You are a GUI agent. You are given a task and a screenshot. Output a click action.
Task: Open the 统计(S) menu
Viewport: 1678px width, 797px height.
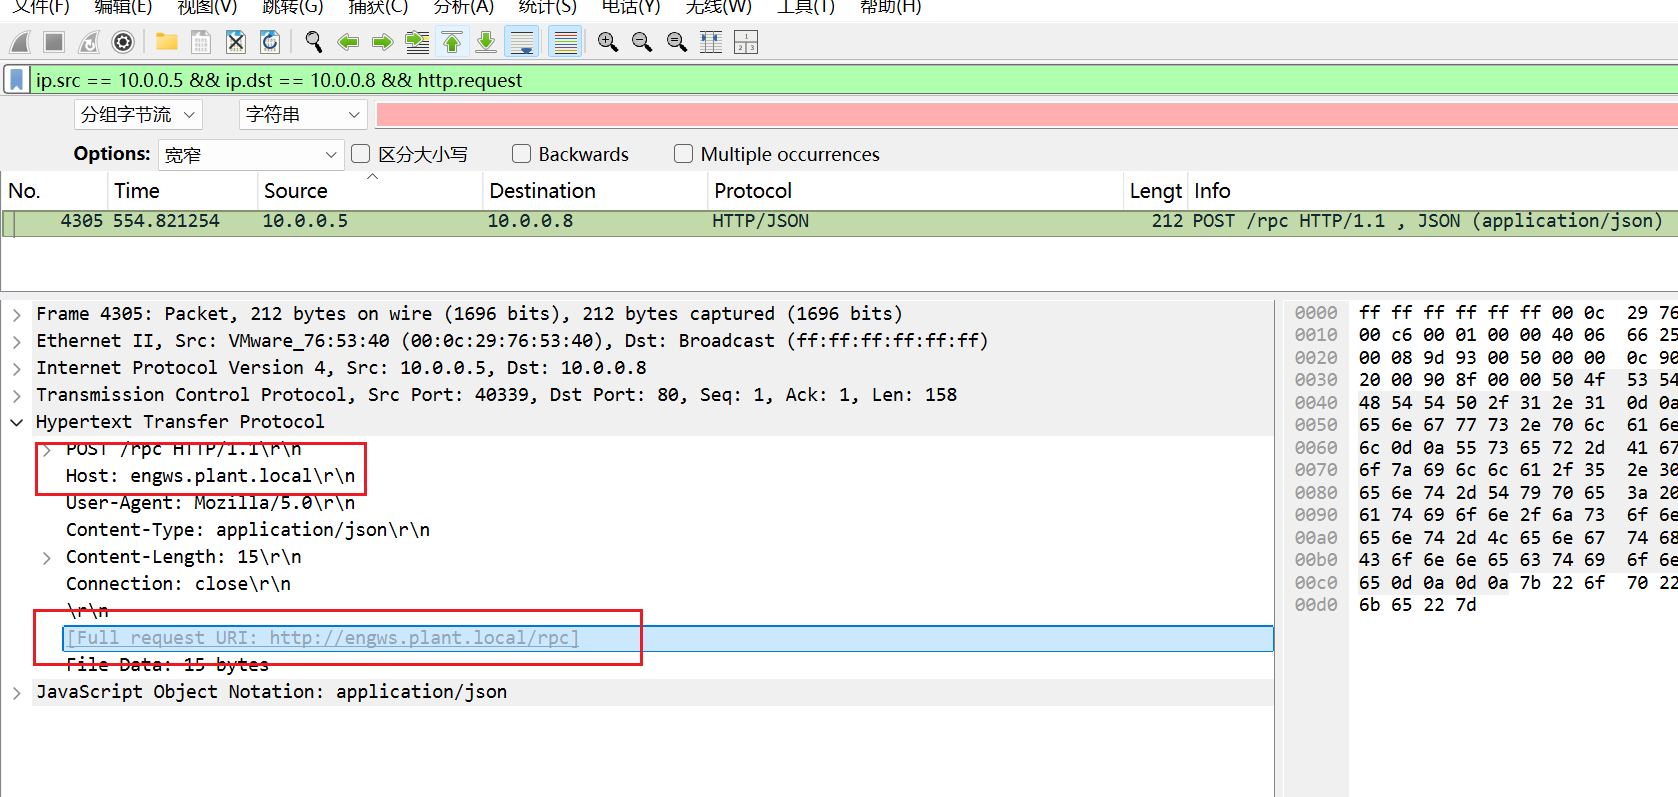[x=547, y=7]
